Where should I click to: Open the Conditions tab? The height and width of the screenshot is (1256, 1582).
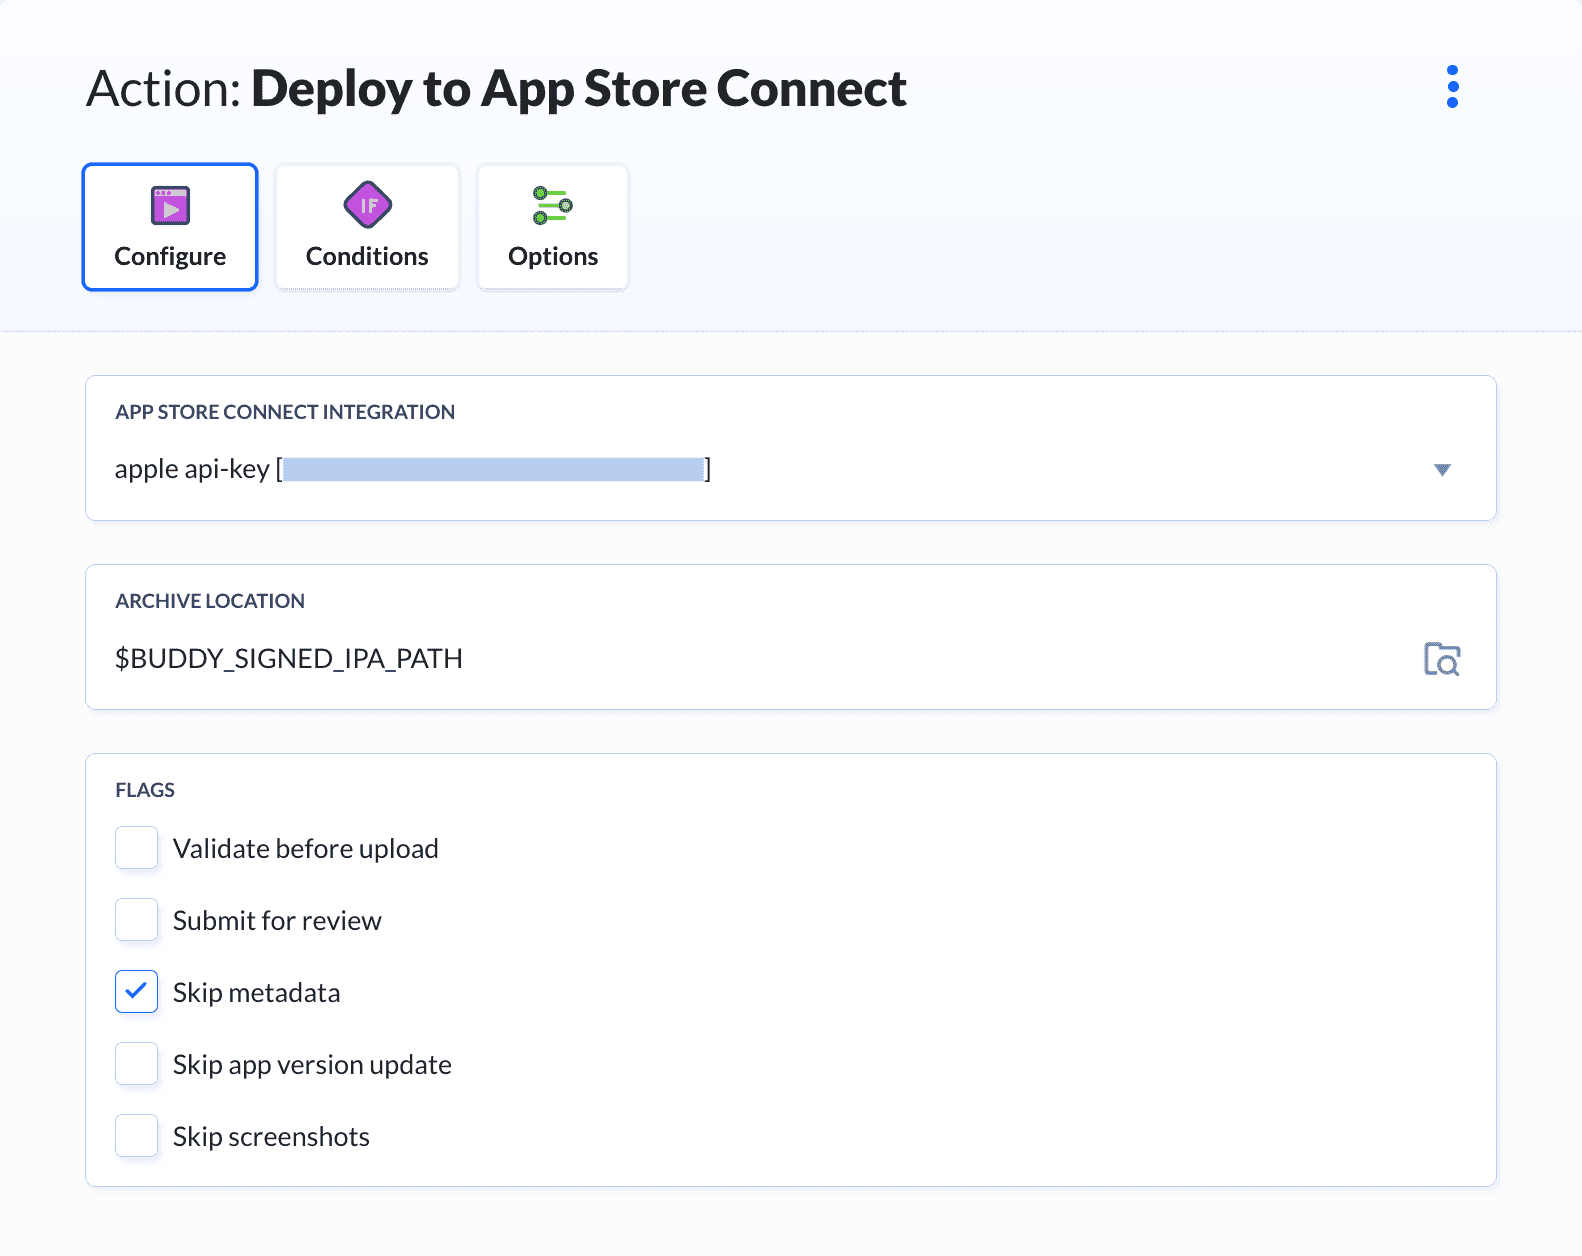pos(367,227)
